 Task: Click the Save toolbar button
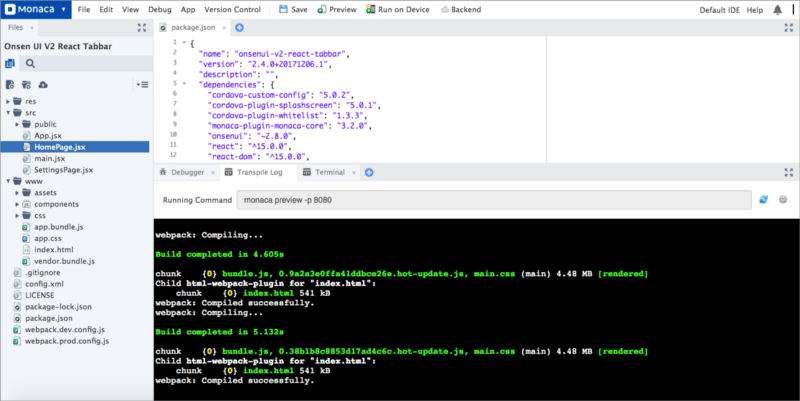point(293,10)
